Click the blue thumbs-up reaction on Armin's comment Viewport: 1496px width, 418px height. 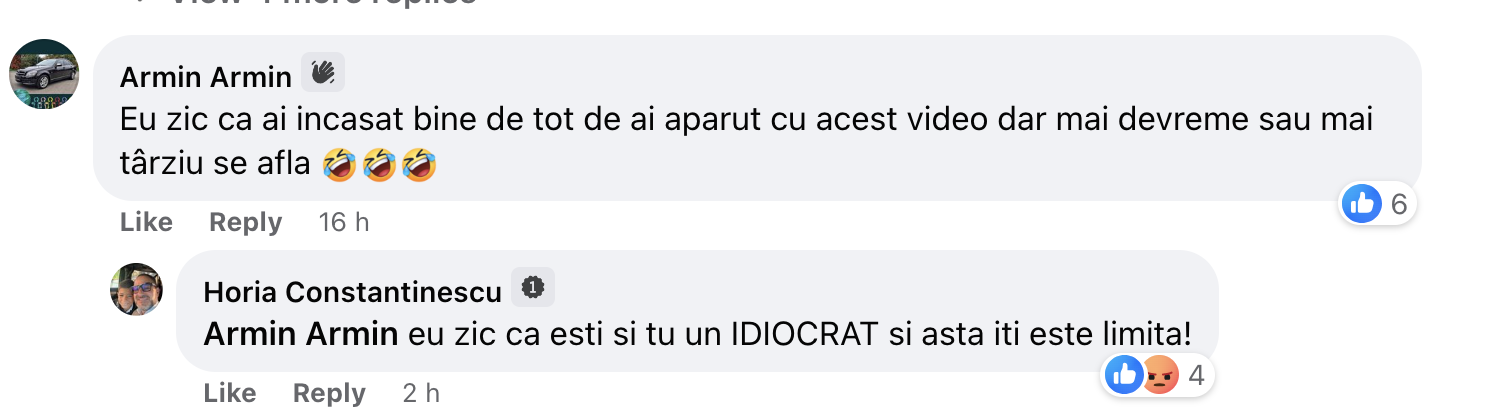1362,205
